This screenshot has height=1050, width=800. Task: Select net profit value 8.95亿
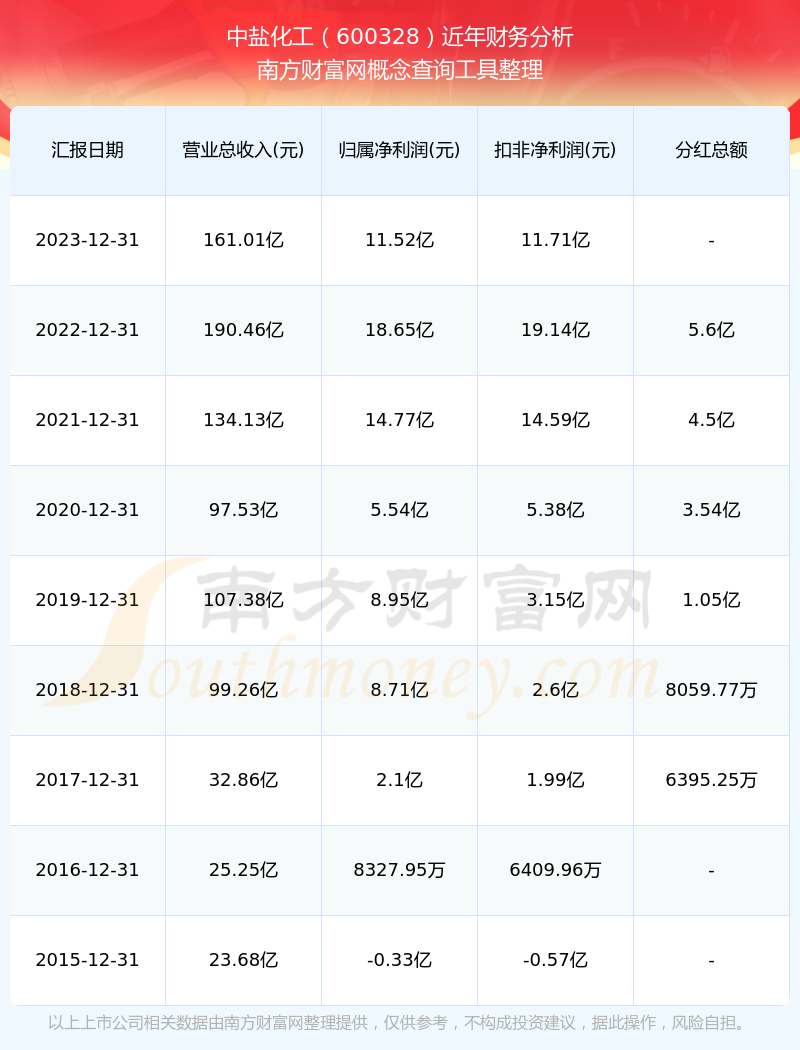[399, 600]
